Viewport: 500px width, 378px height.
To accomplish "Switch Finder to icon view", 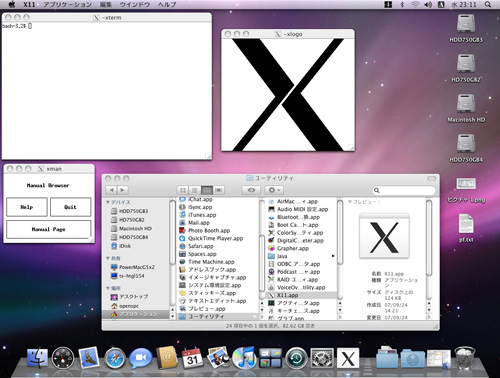I will [183, 190].
